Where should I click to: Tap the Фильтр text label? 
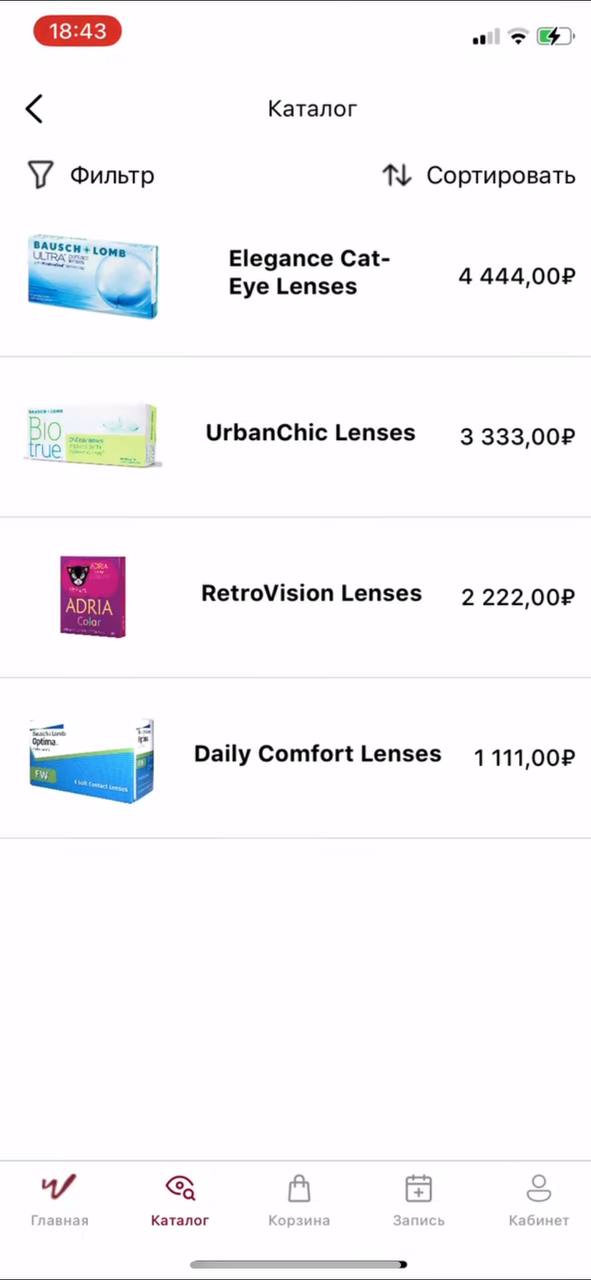point(112,175)
